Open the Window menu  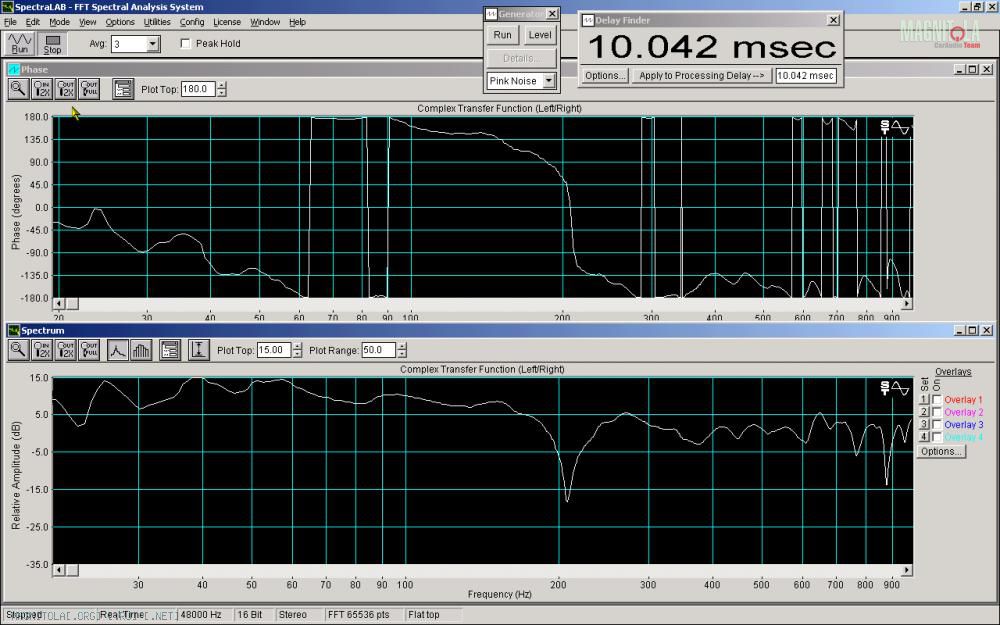265,22
